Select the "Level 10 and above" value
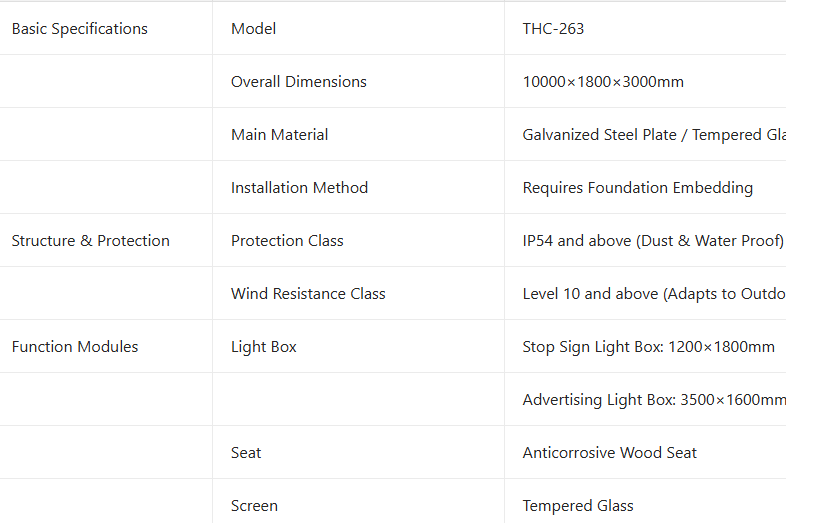815x523 pixels. coord(654,294)
